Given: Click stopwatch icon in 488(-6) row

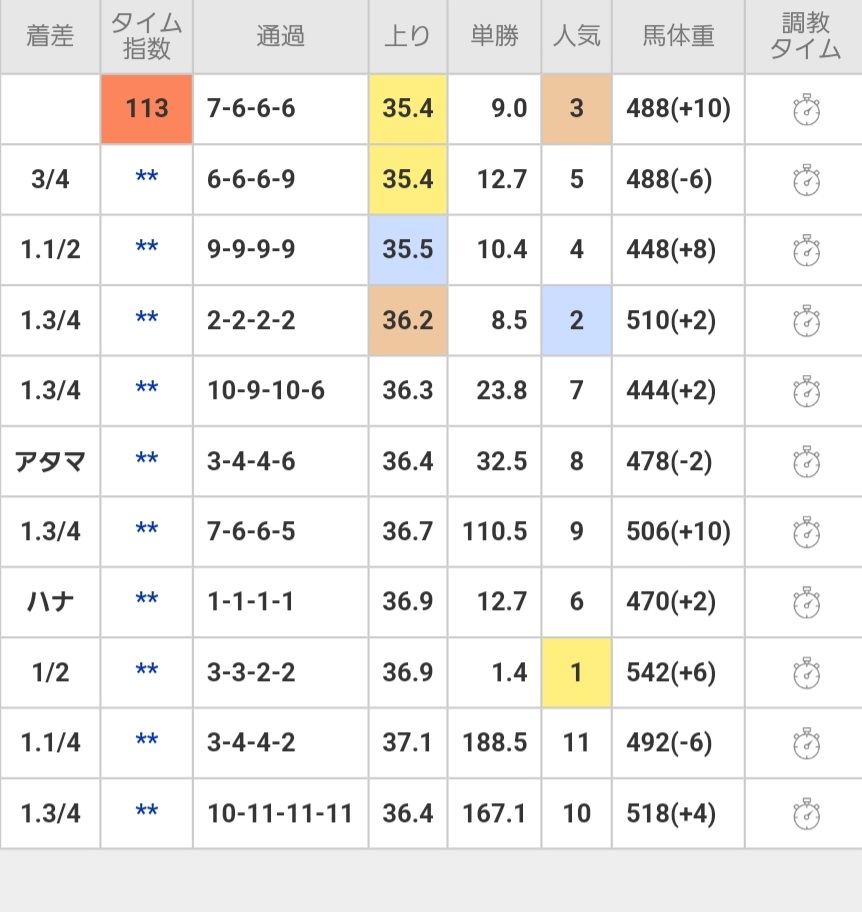Looking at the screenshot, I should click(x=806, y=180).
